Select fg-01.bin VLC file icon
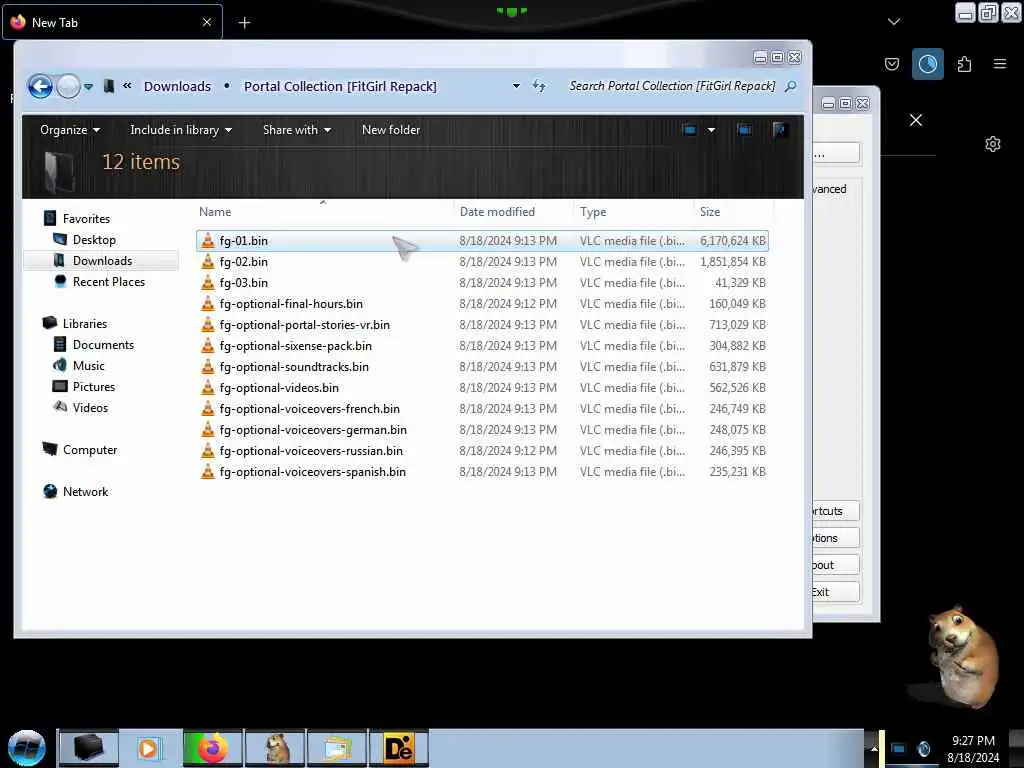The height and width of the screenshot is (768, 1024). pos(208,240)
